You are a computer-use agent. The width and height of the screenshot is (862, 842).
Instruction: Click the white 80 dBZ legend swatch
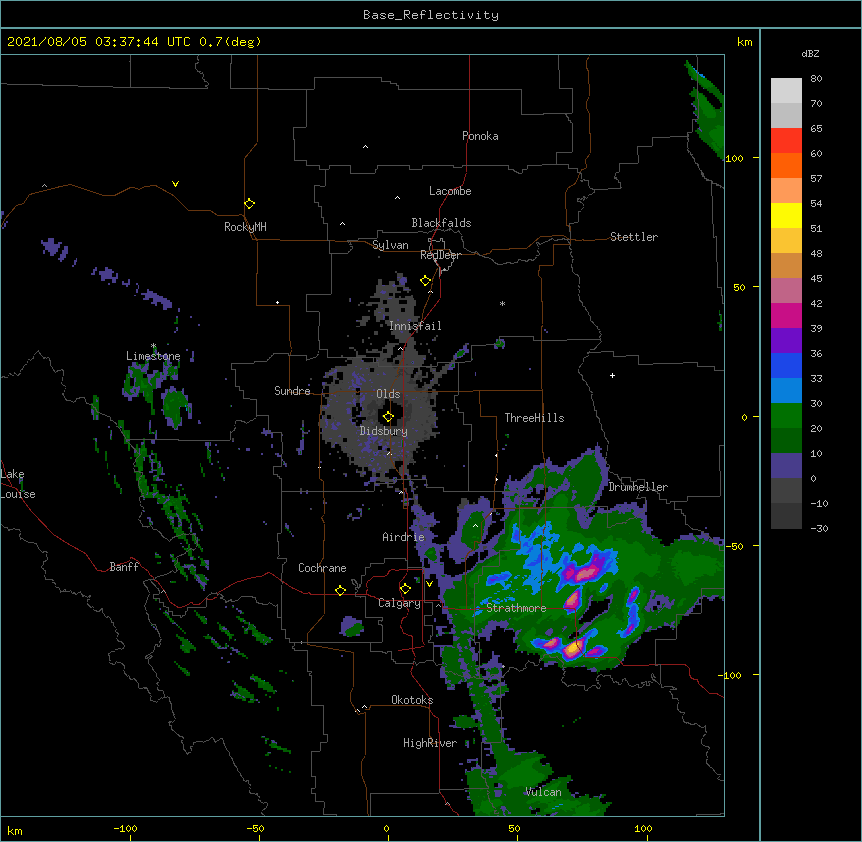pos(786,90)
